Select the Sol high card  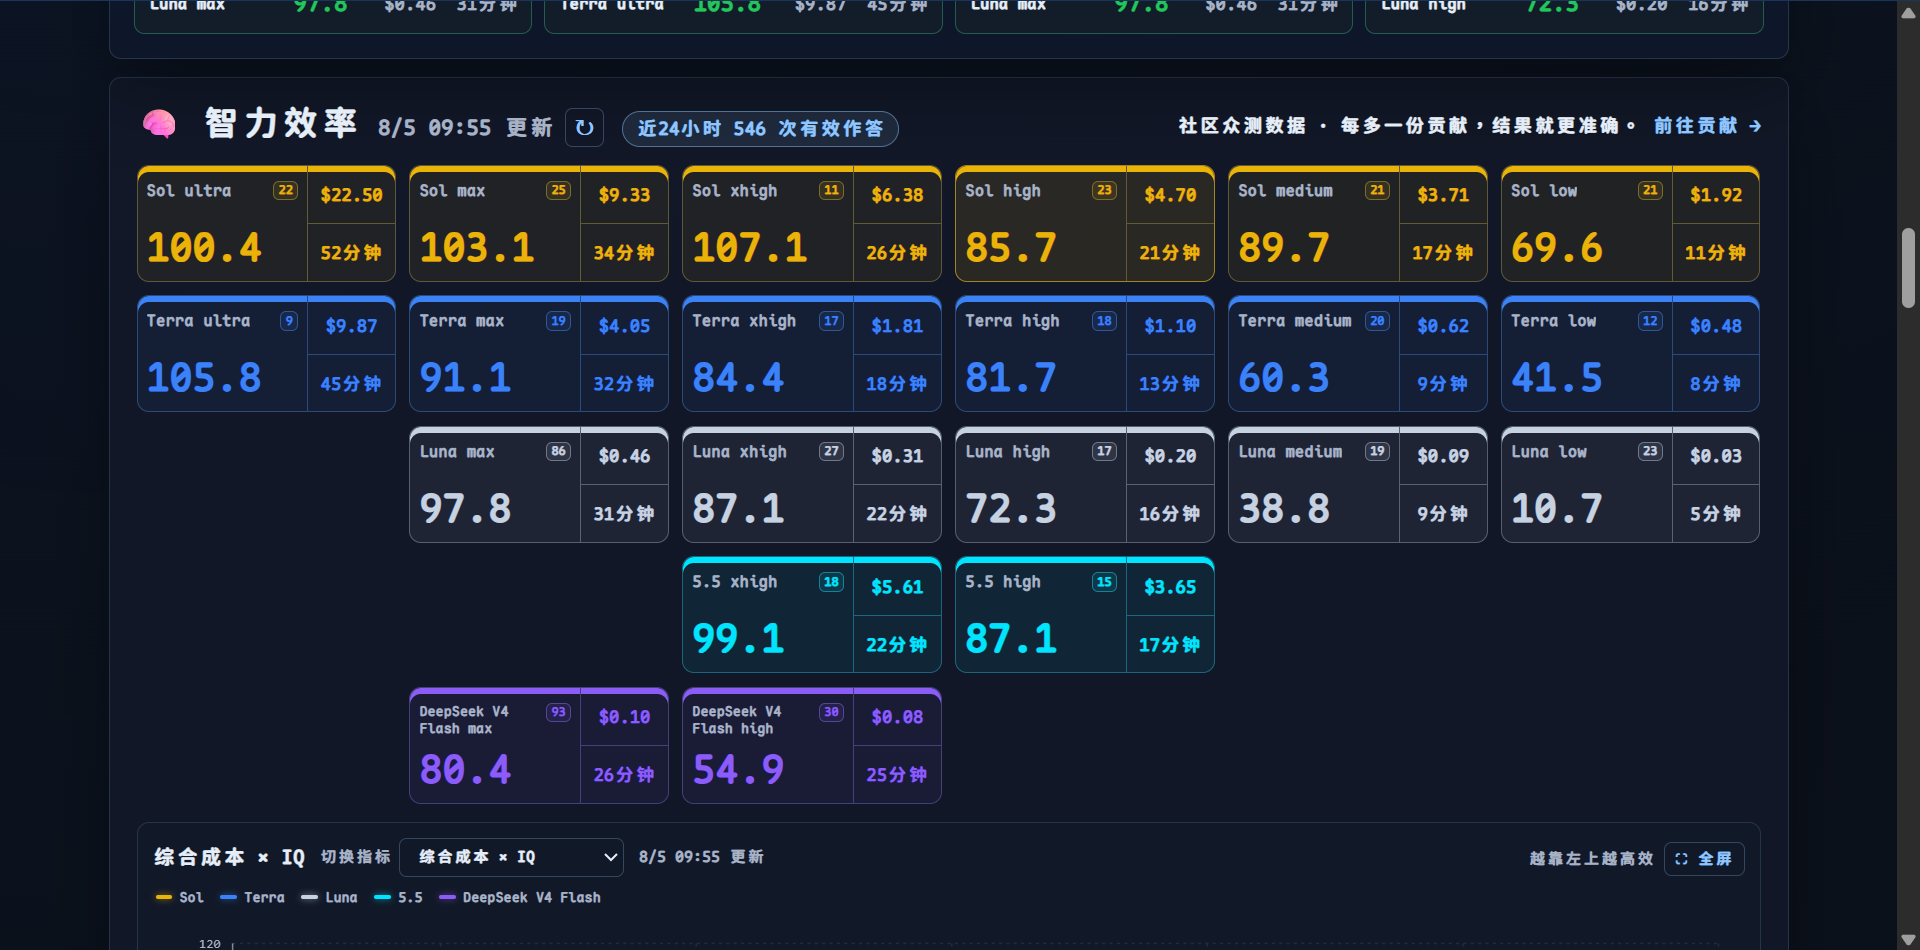point(1085,224)
